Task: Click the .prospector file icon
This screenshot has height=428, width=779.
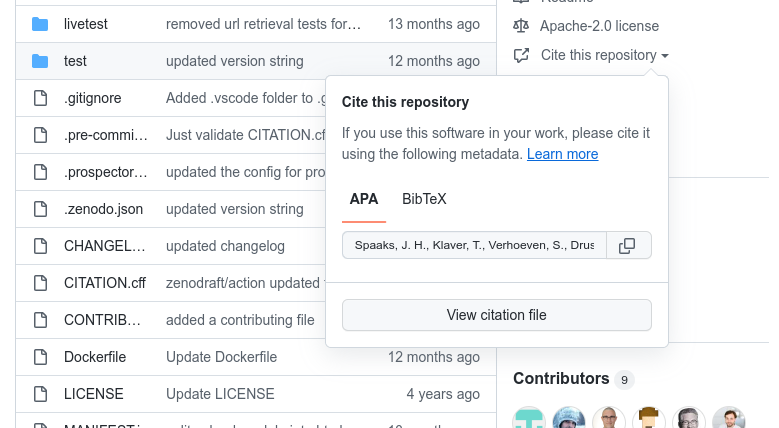Action: pyautogui.click(x=40, y=172)
